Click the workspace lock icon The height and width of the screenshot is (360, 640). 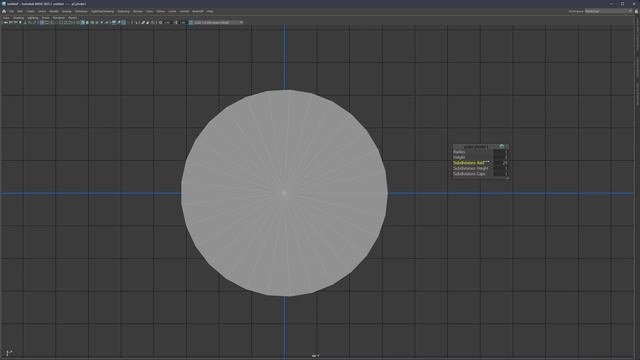pyautogui.click(x=636, y=11)
